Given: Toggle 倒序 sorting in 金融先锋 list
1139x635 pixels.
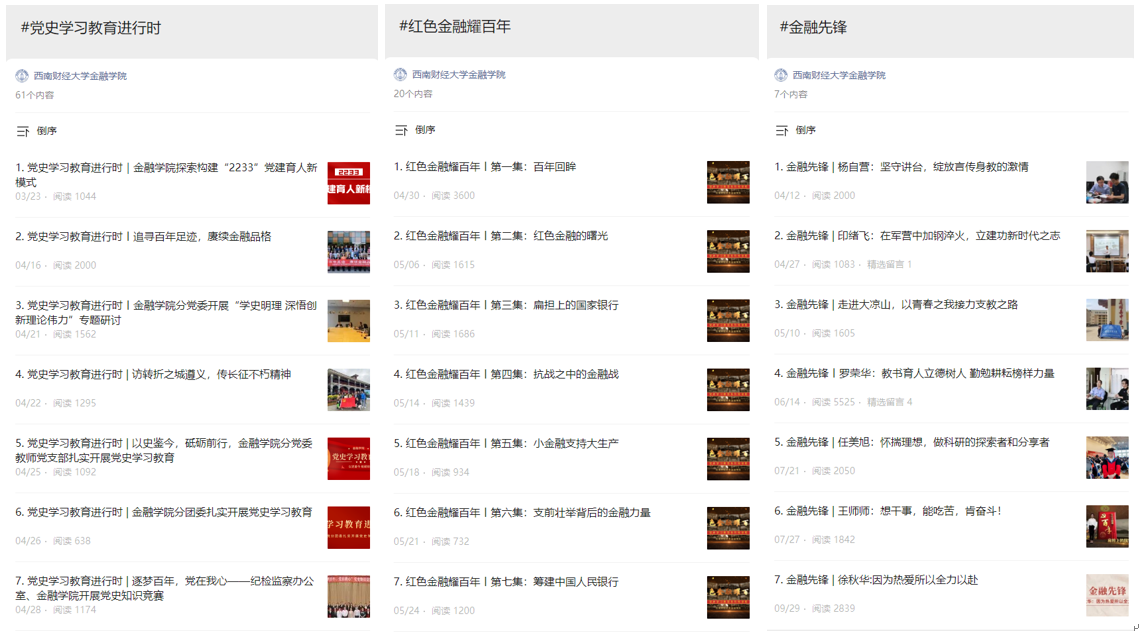Looking at the screenshot, I should point(806,130).
